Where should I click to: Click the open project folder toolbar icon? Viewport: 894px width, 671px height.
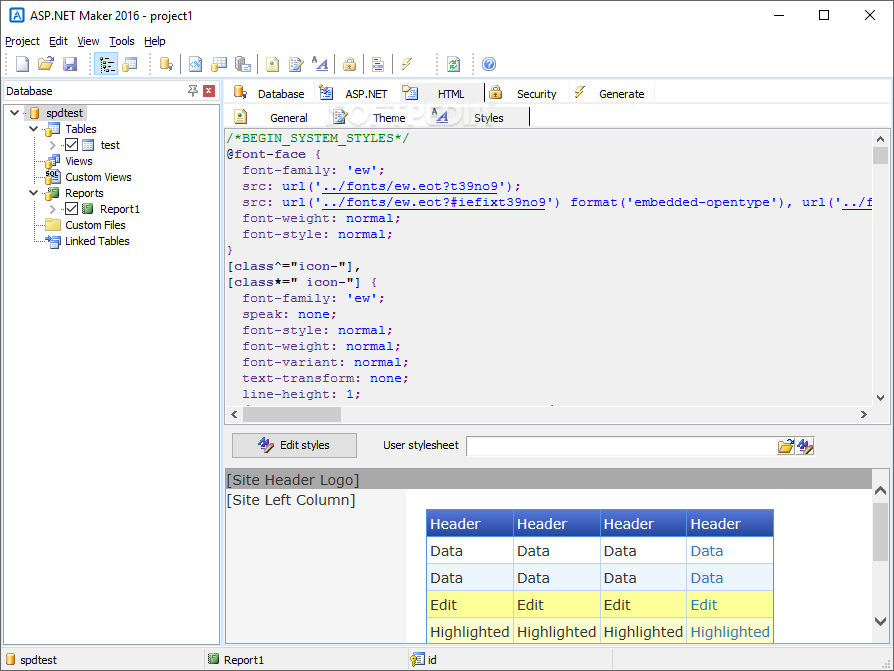click(46, 64)
